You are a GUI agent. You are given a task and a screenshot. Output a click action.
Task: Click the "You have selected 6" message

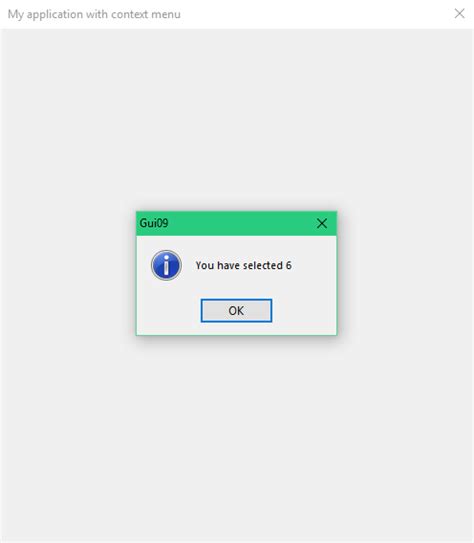(243, 265)
